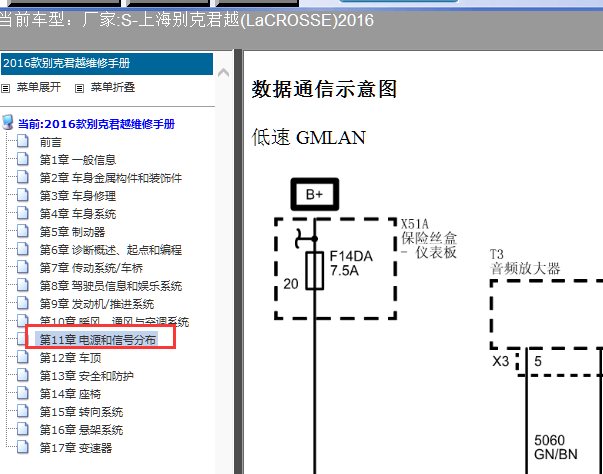Click the page icon next to 第16章 悬架系统
Image resolution: width=603 pixels, height=474 pixels.
pos(23,429)
